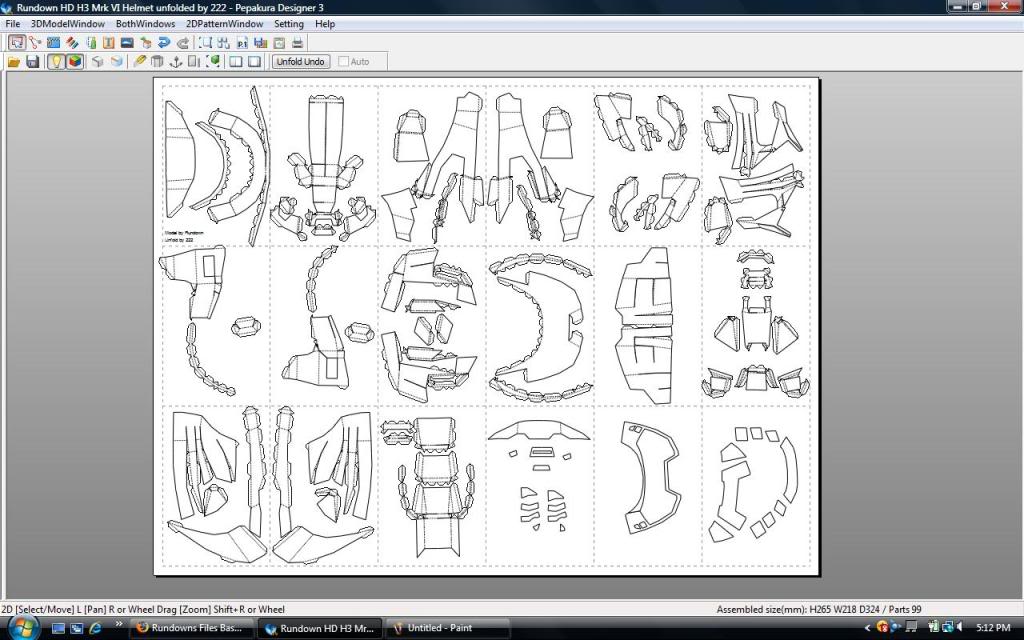Screen dimensions: 1024x640
Task: Click the printer icon
Action: coord(297,42)
